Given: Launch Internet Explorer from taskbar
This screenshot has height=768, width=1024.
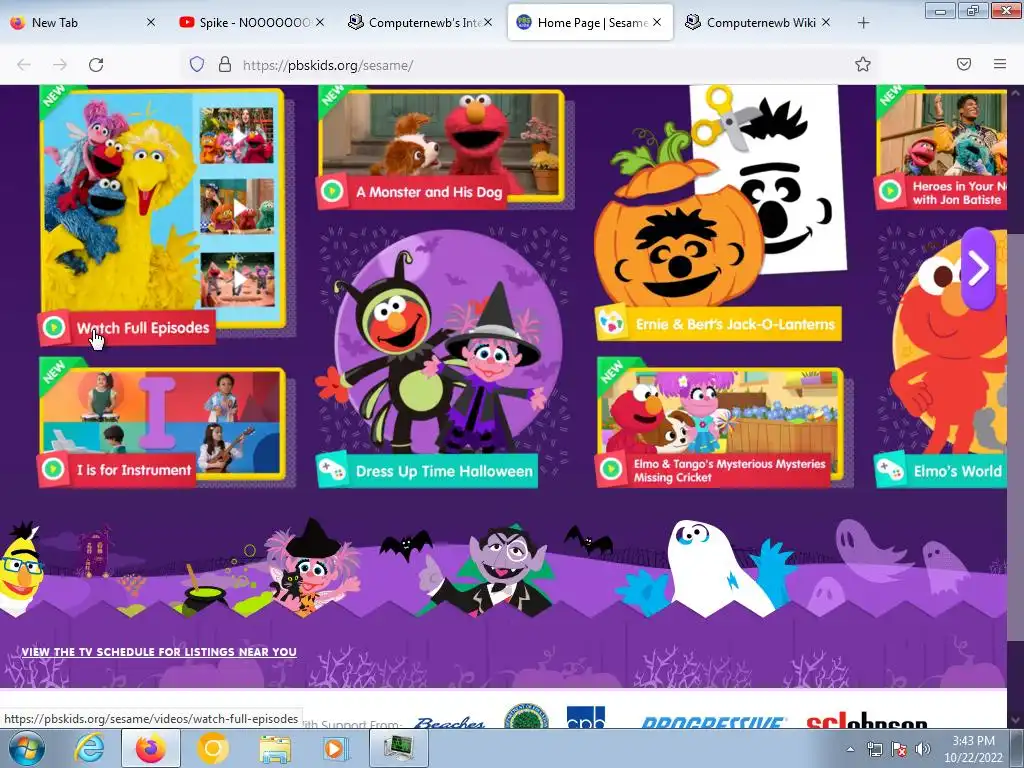Looking at the screenshot, I should point(88,748).
